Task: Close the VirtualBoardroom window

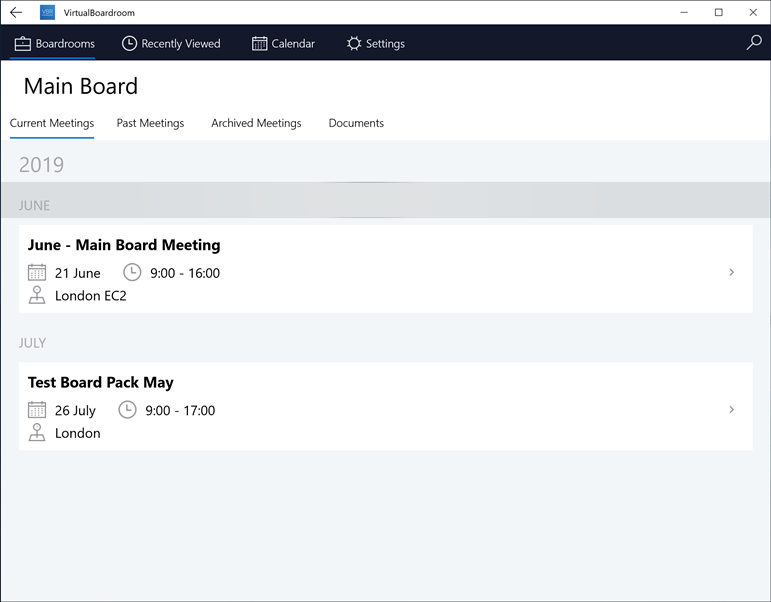Action: pos(753,12)
